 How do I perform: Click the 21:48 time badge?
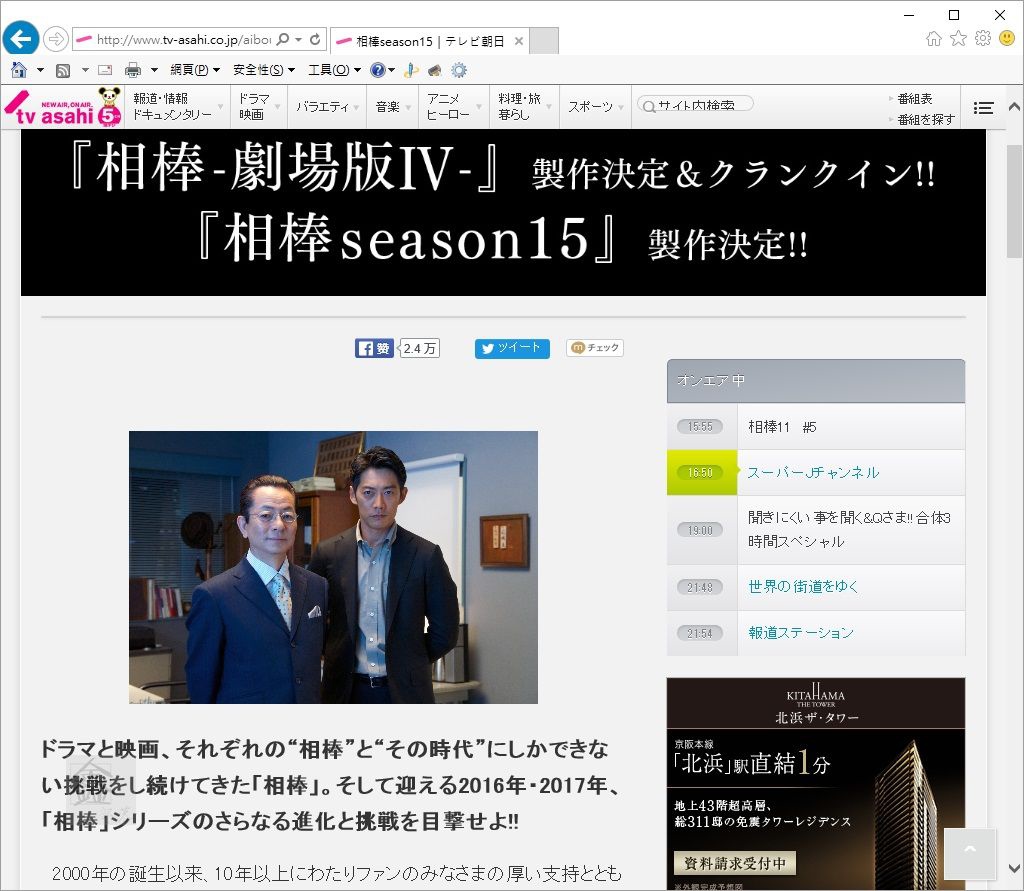[699, 587]
